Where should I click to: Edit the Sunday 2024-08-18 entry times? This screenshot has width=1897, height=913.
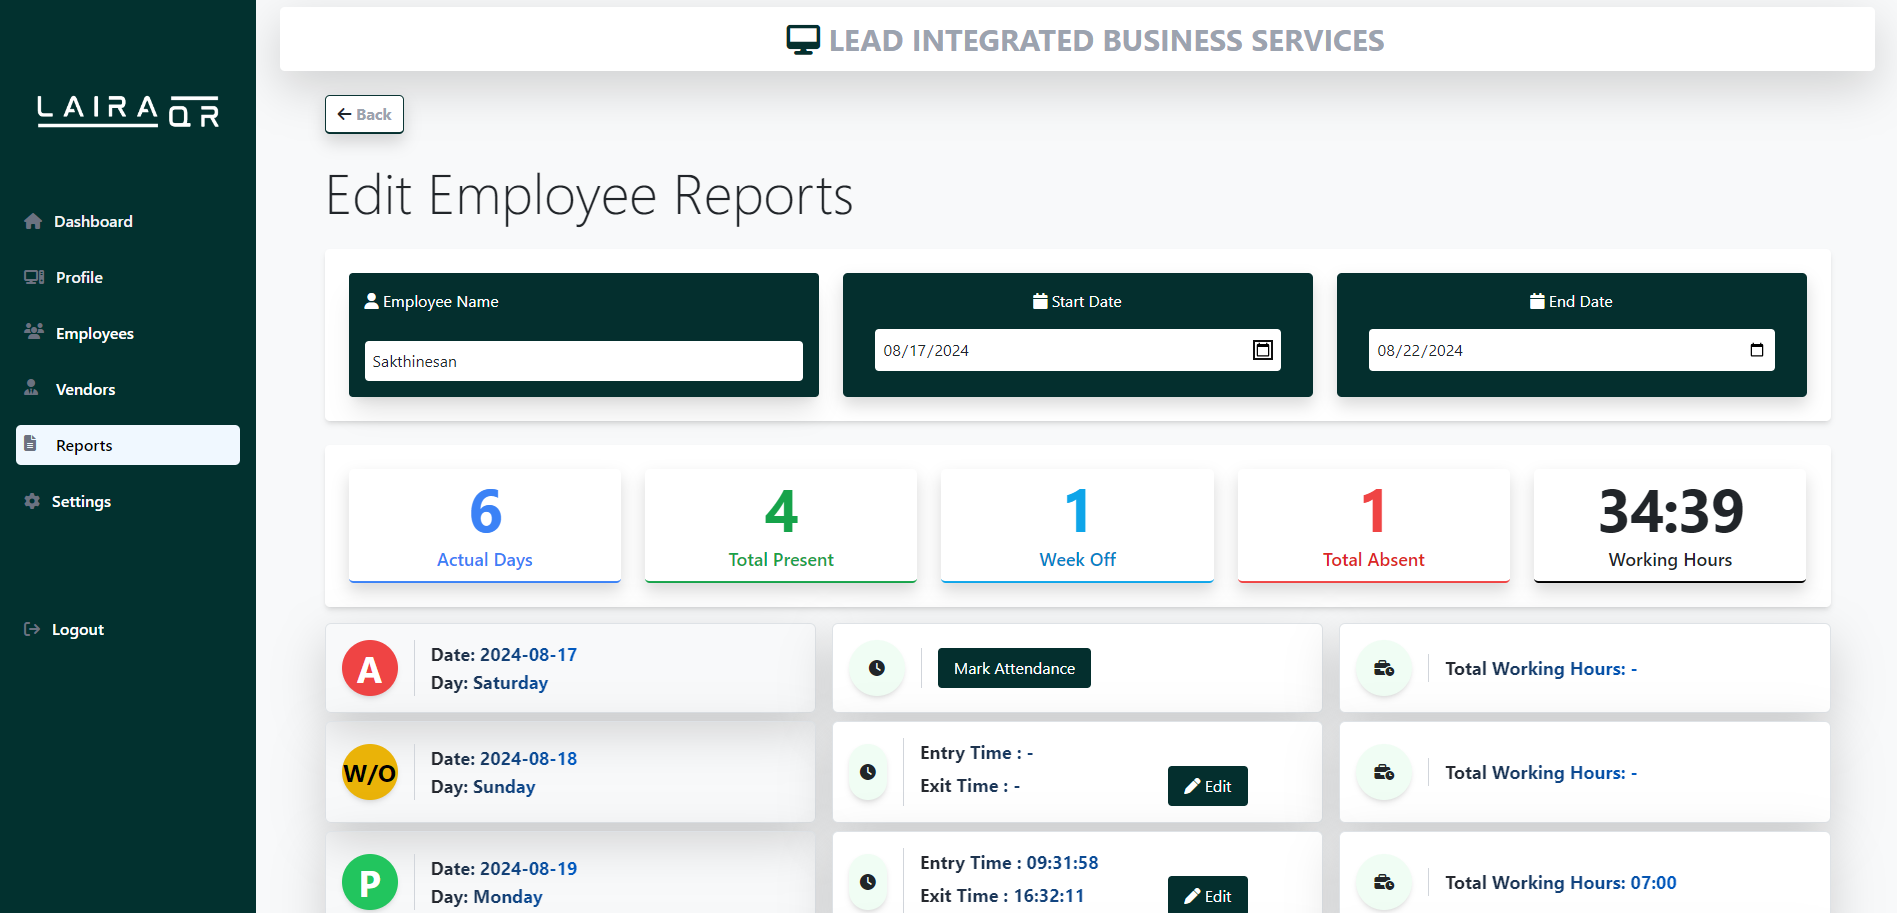coord(1207,786)
